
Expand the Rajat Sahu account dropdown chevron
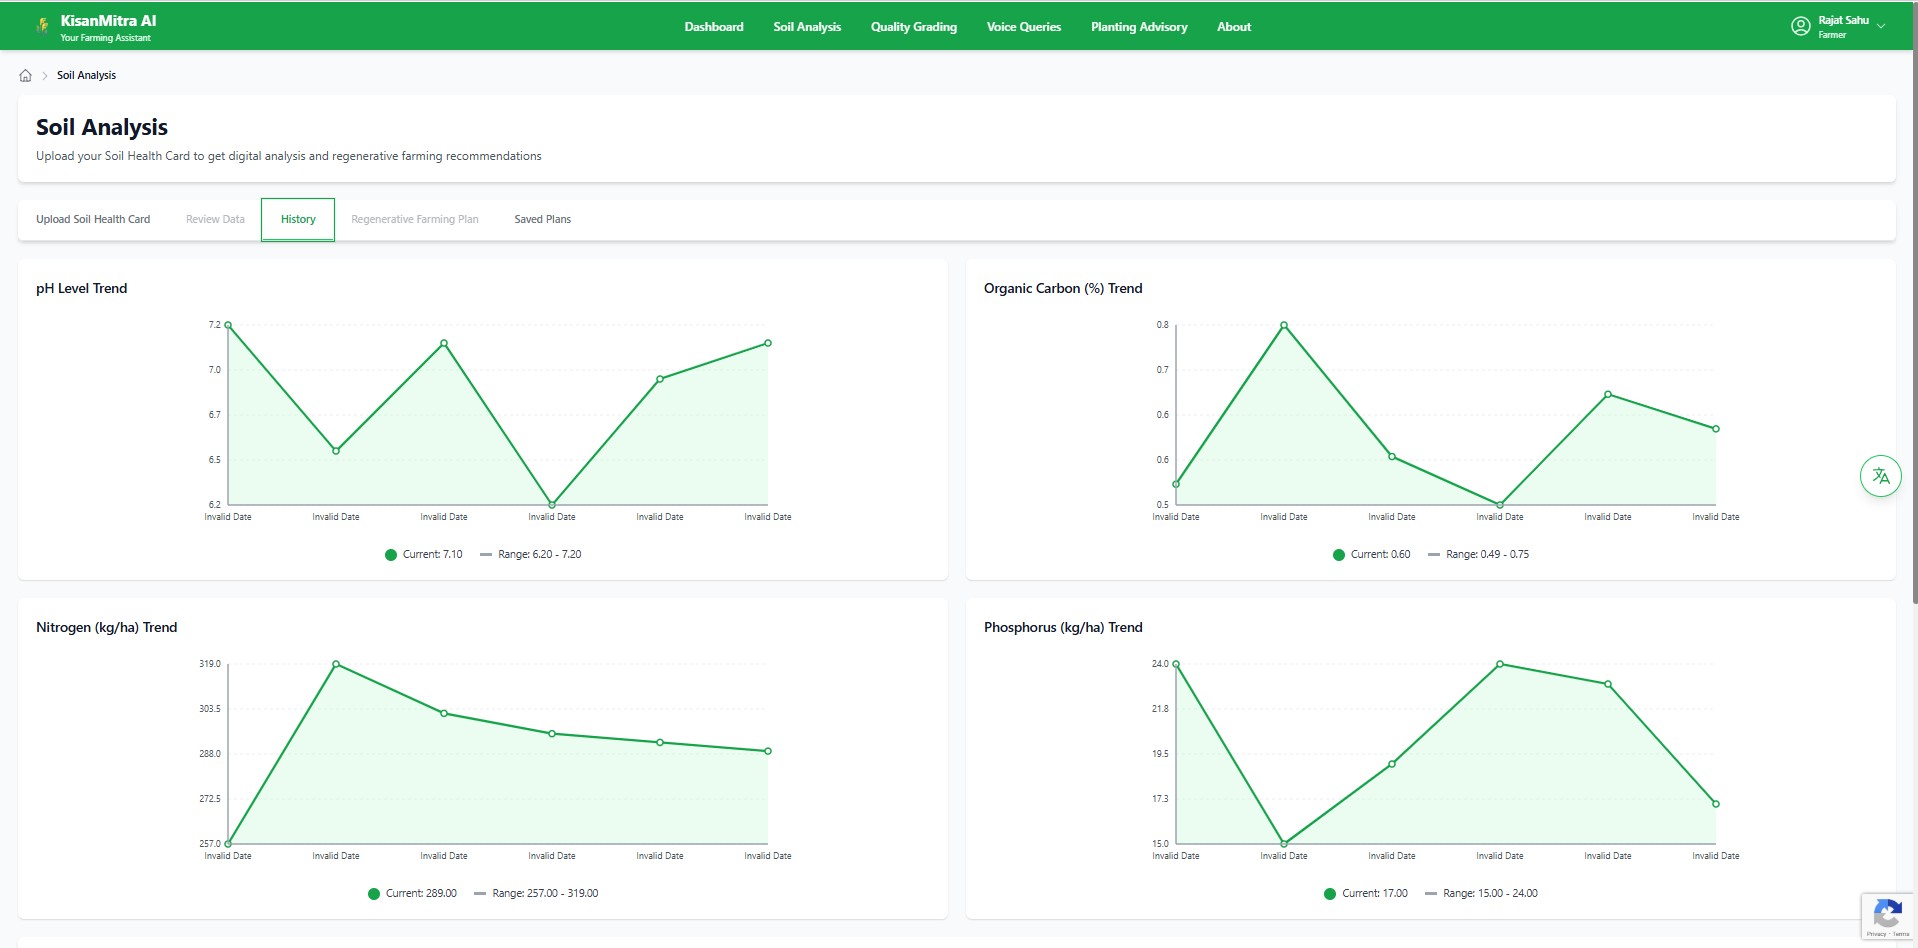(x=1881, y=27)
